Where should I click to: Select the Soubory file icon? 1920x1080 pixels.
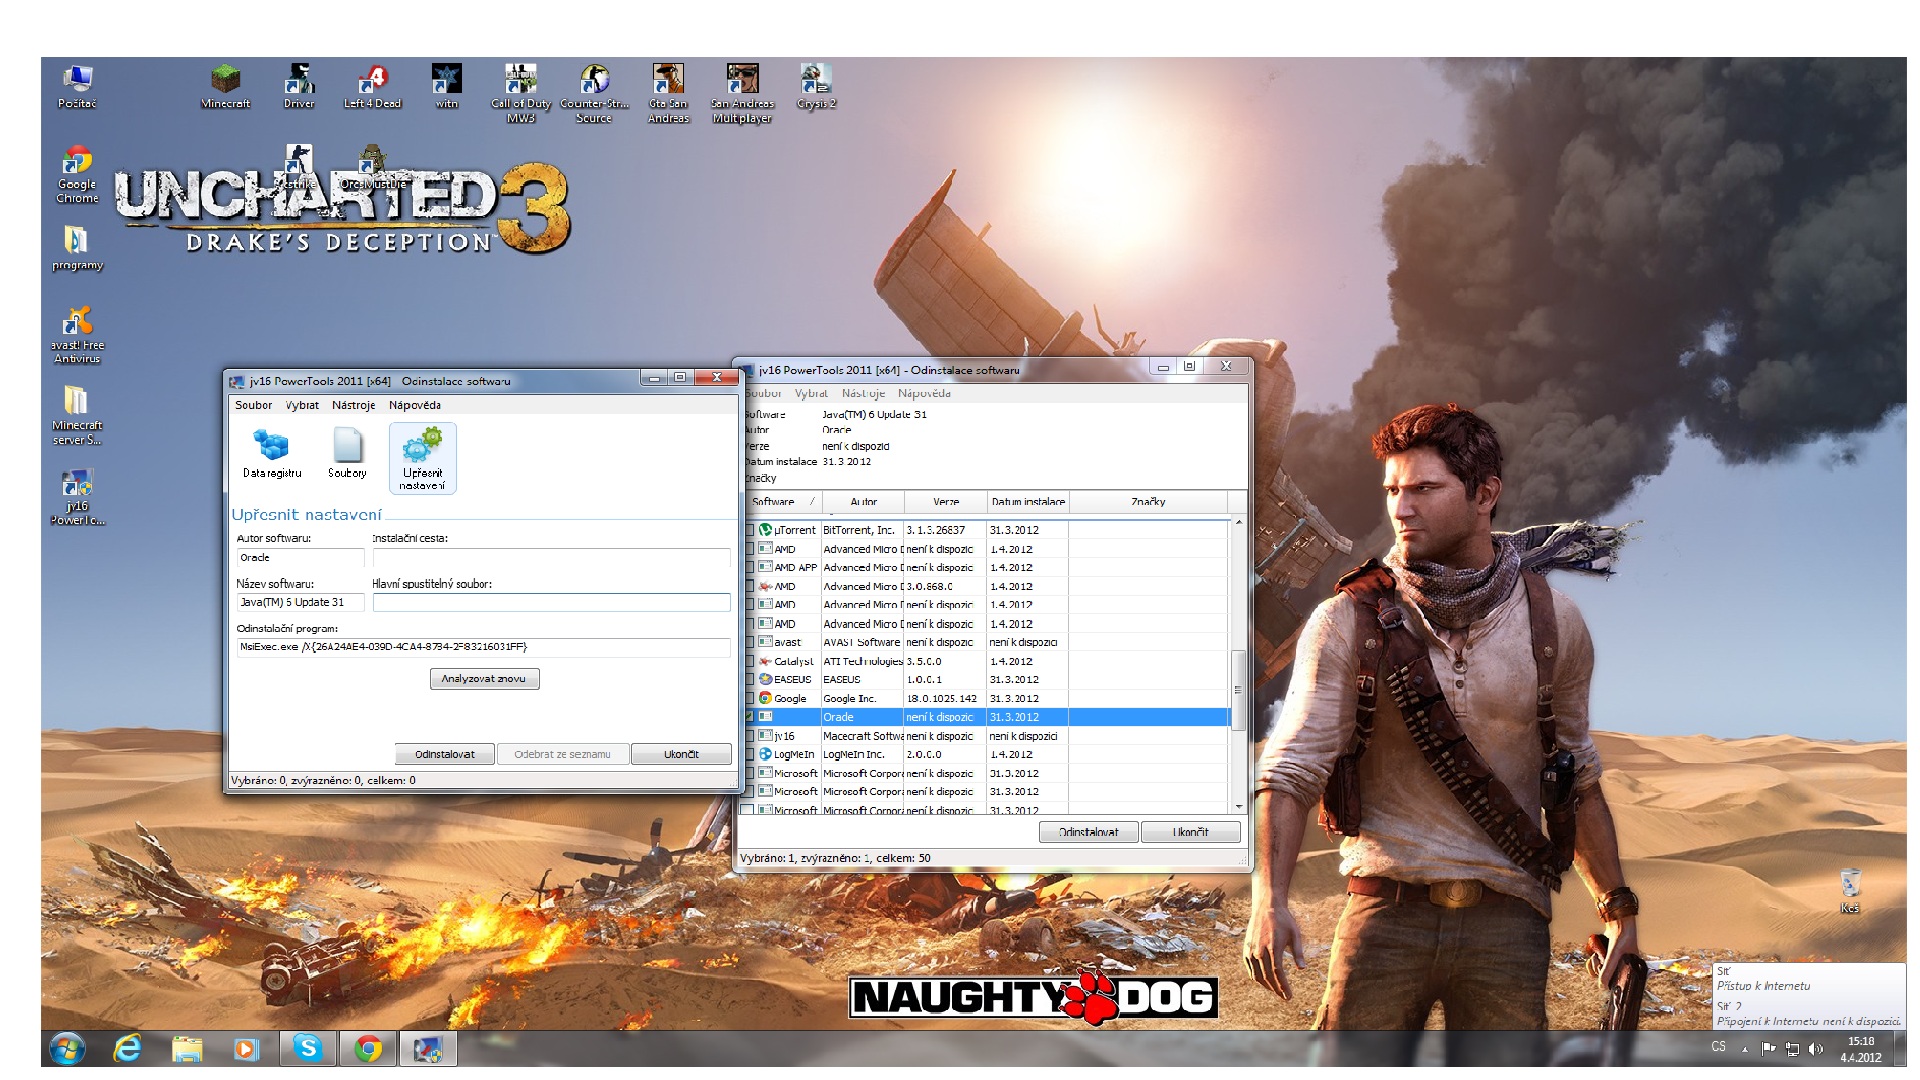[347, 447]
